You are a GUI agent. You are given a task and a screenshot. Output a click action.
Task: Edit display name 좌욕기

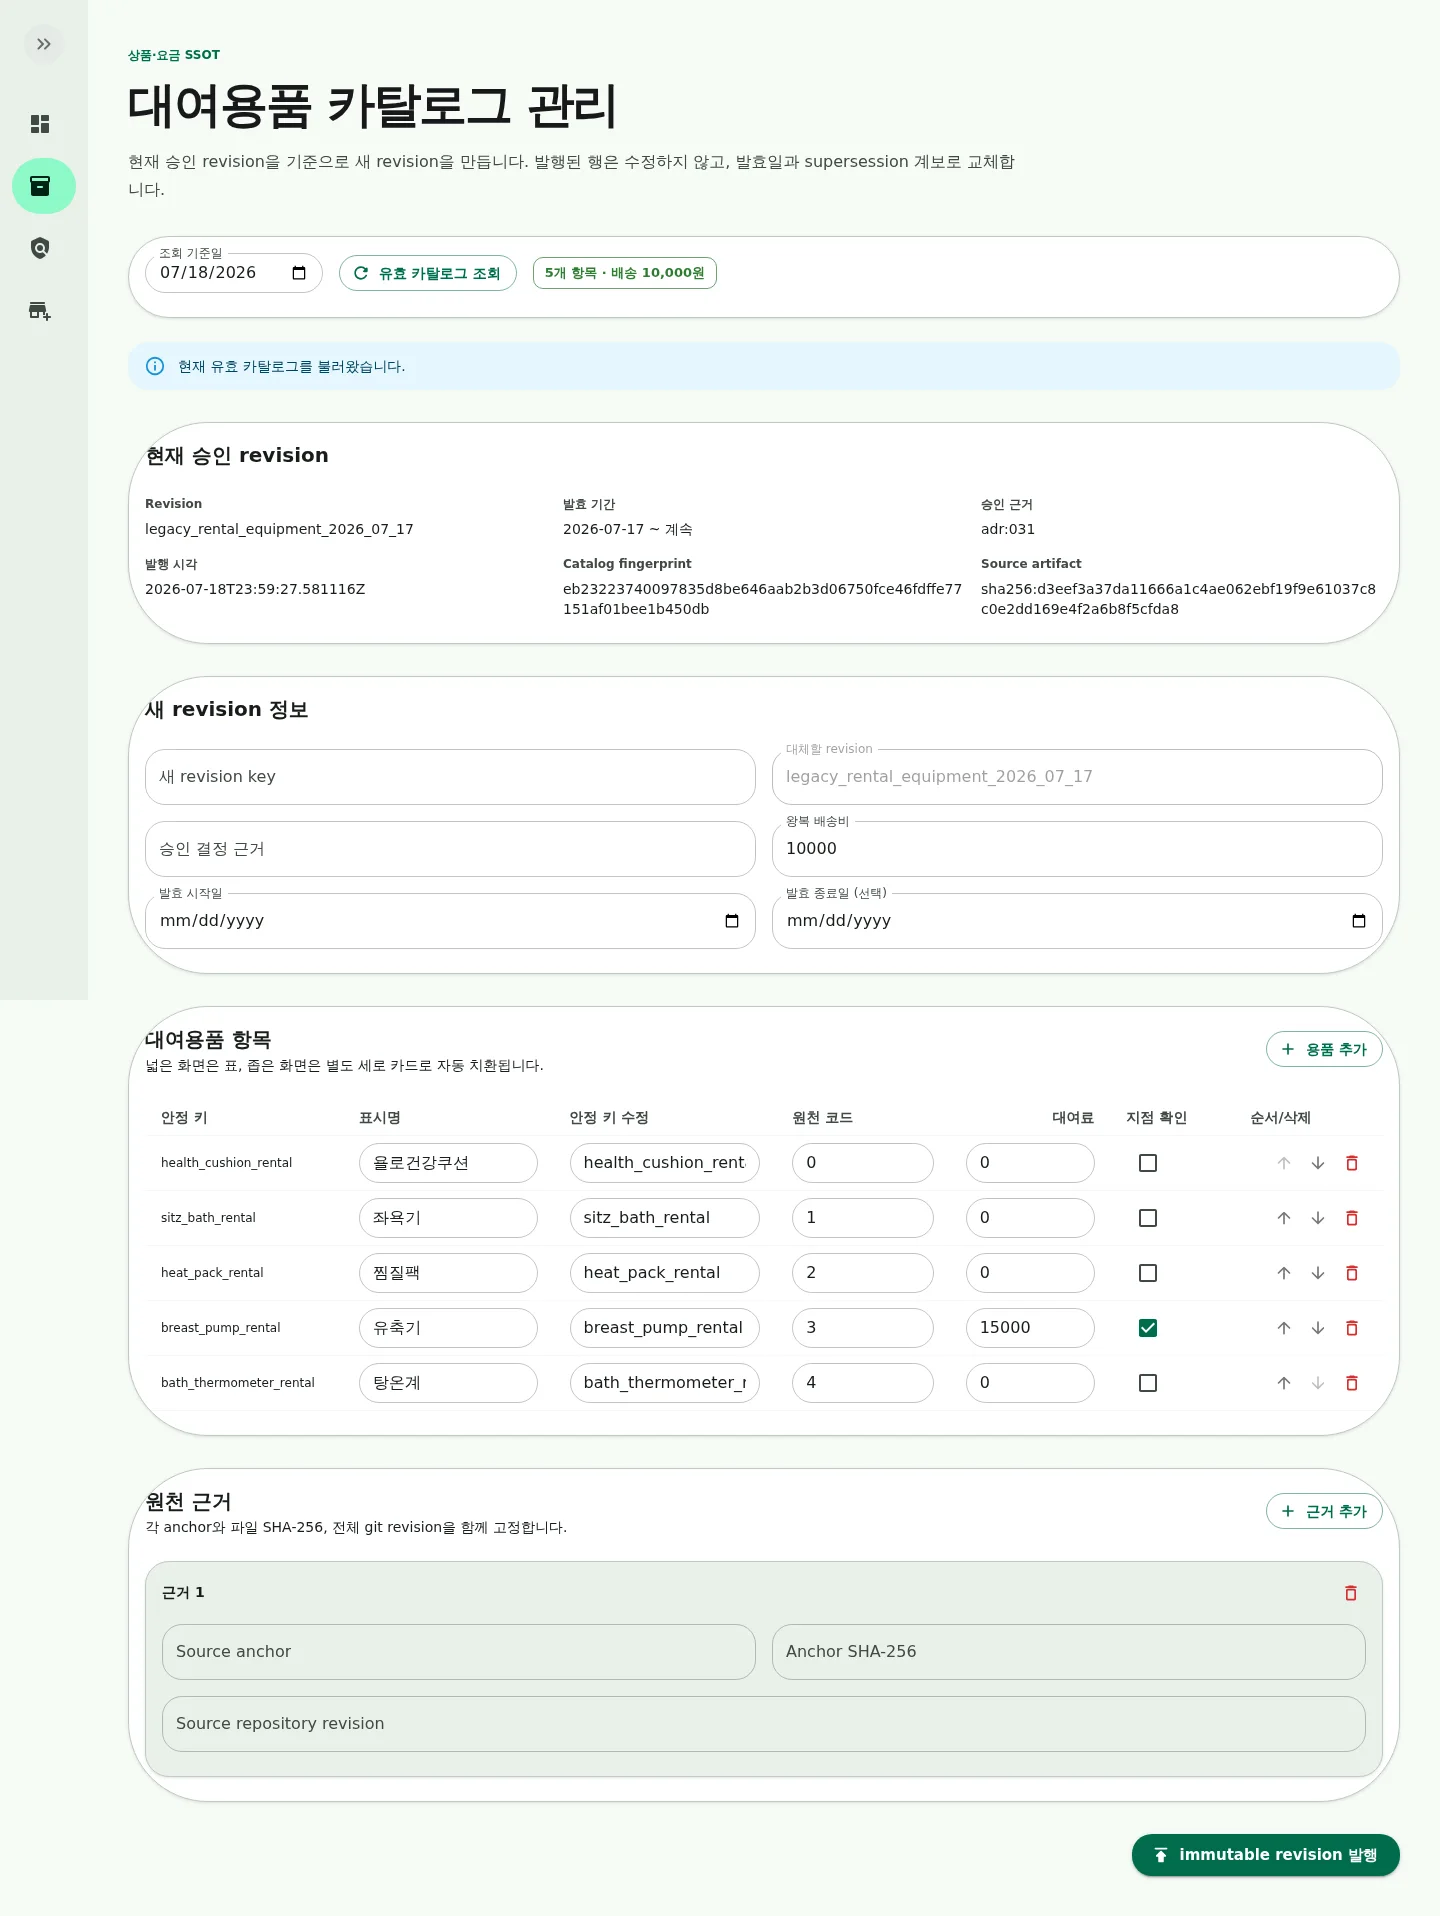(x=448, y=1218)
